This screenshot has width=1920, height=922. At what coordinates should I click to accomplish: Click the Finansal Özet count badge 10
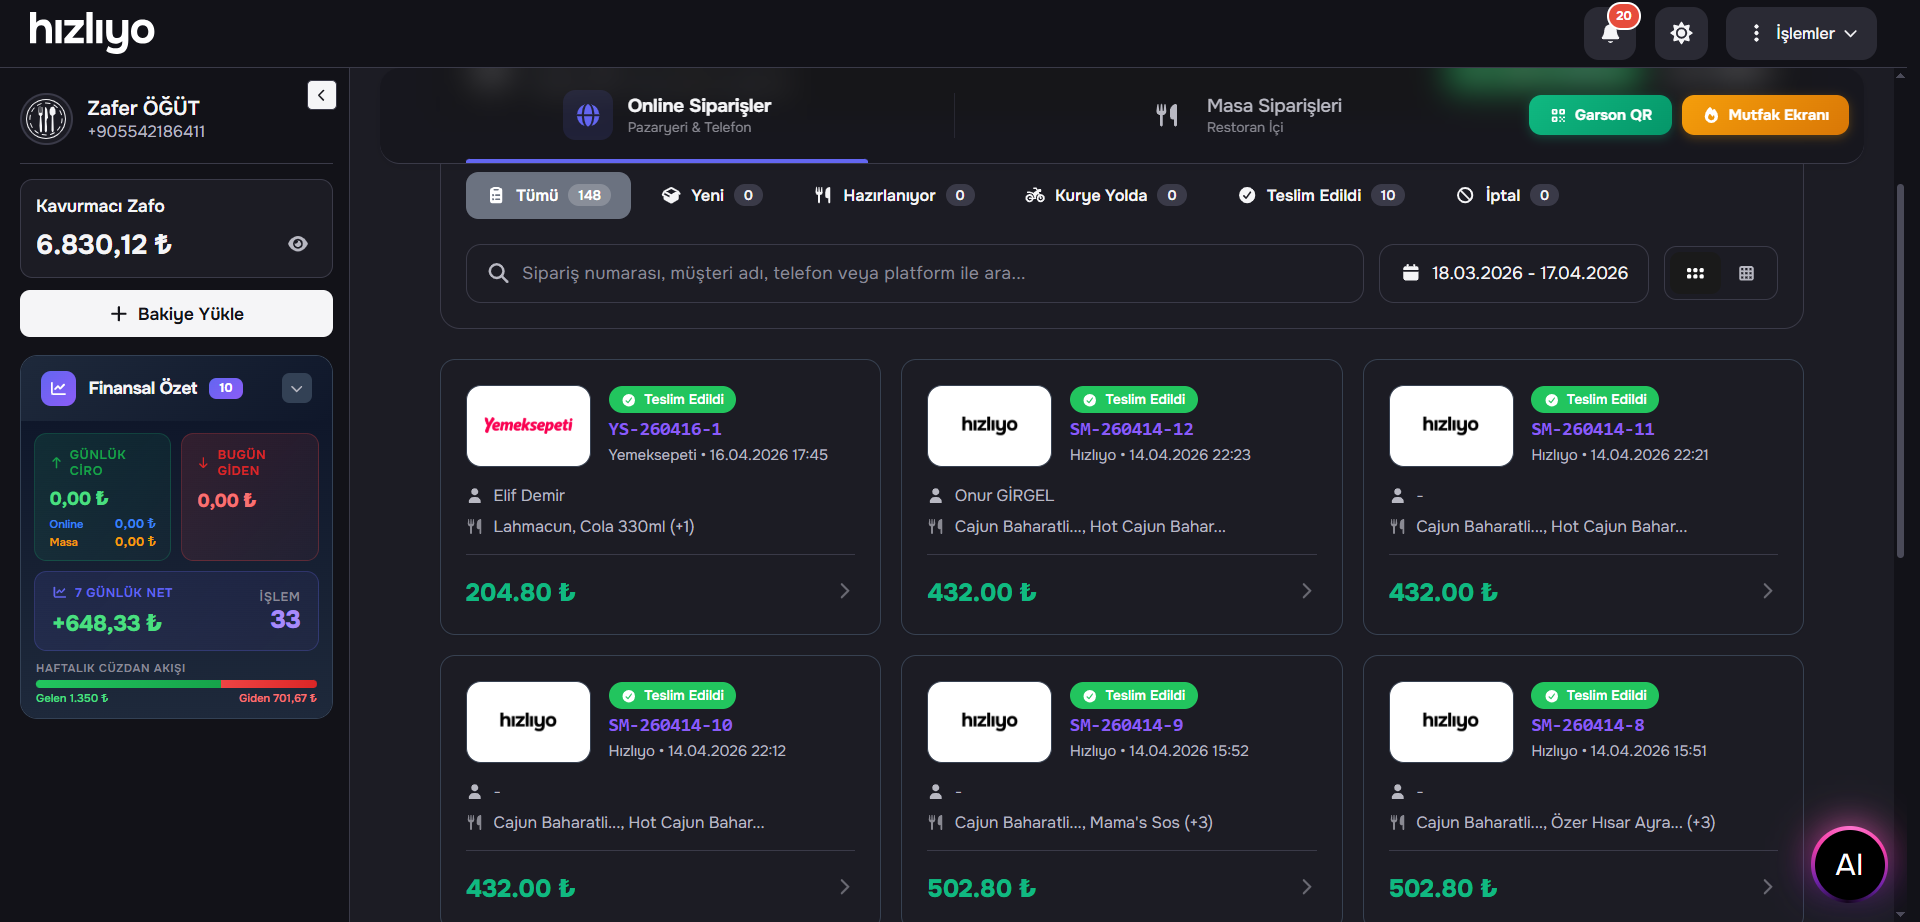pyautogui.click(x=226, y=388)
